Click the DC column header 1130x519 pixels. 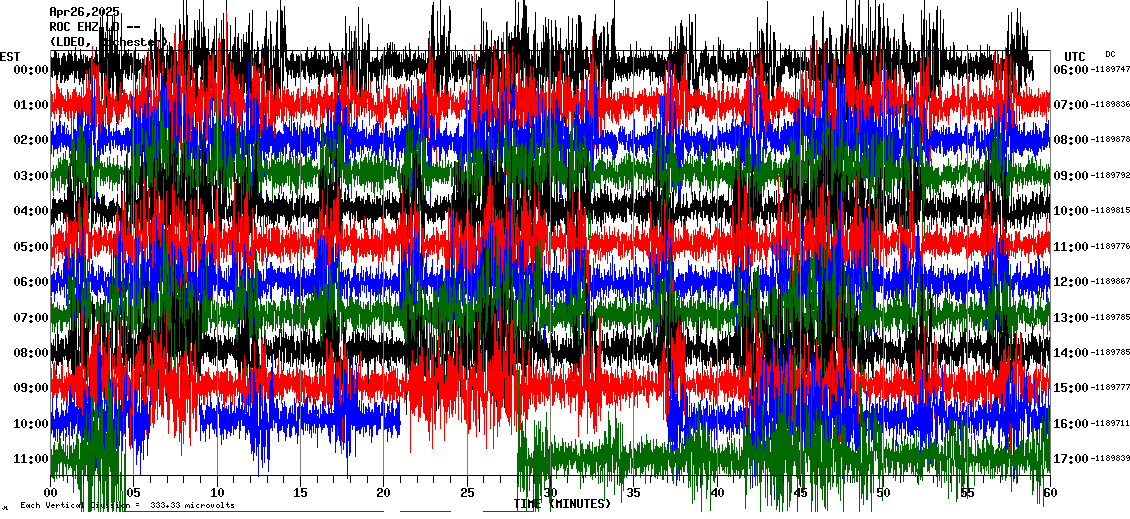(x=1110, y=54)
